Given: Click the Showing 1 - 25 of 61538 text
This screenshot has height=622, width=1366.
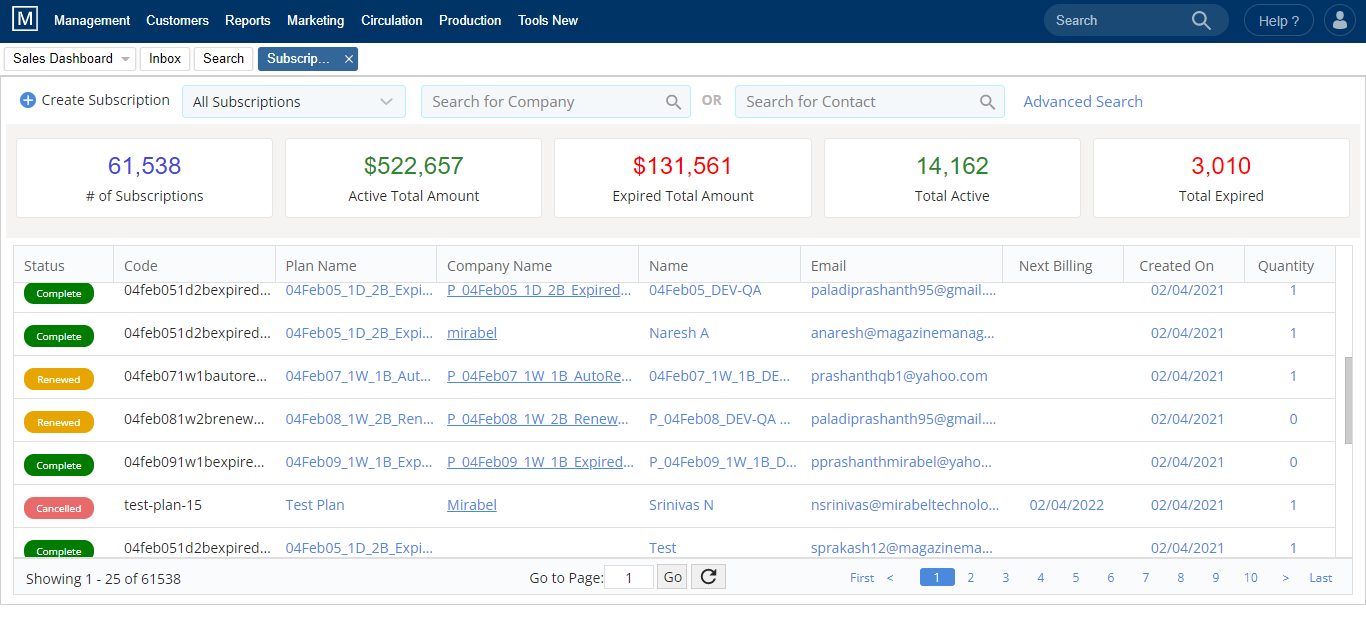Looking at the screenshot, I should click(103, 578).
